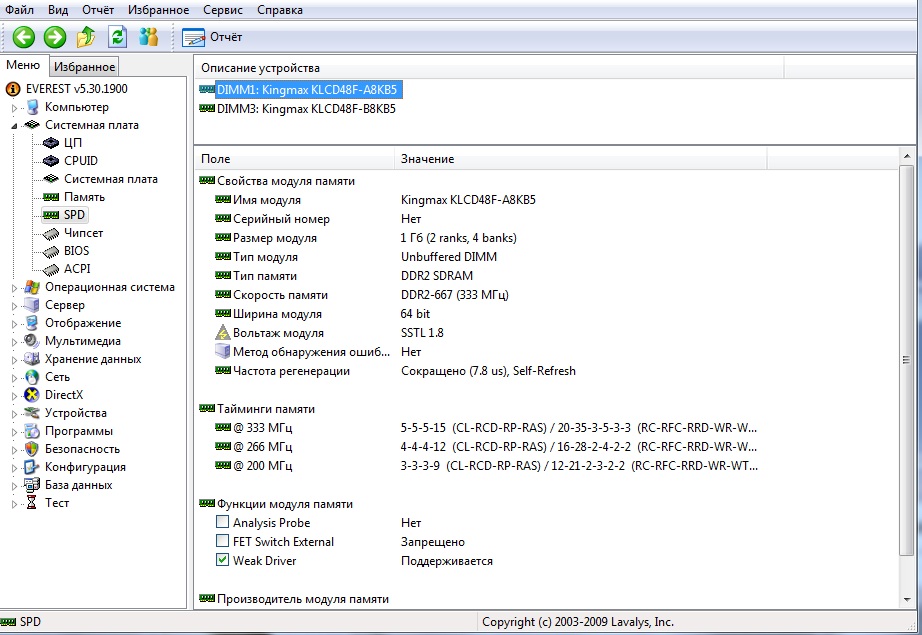Click the Компьютер icon in tree
Viewport: 922px width, 635px height.
[x=33, y=107]
